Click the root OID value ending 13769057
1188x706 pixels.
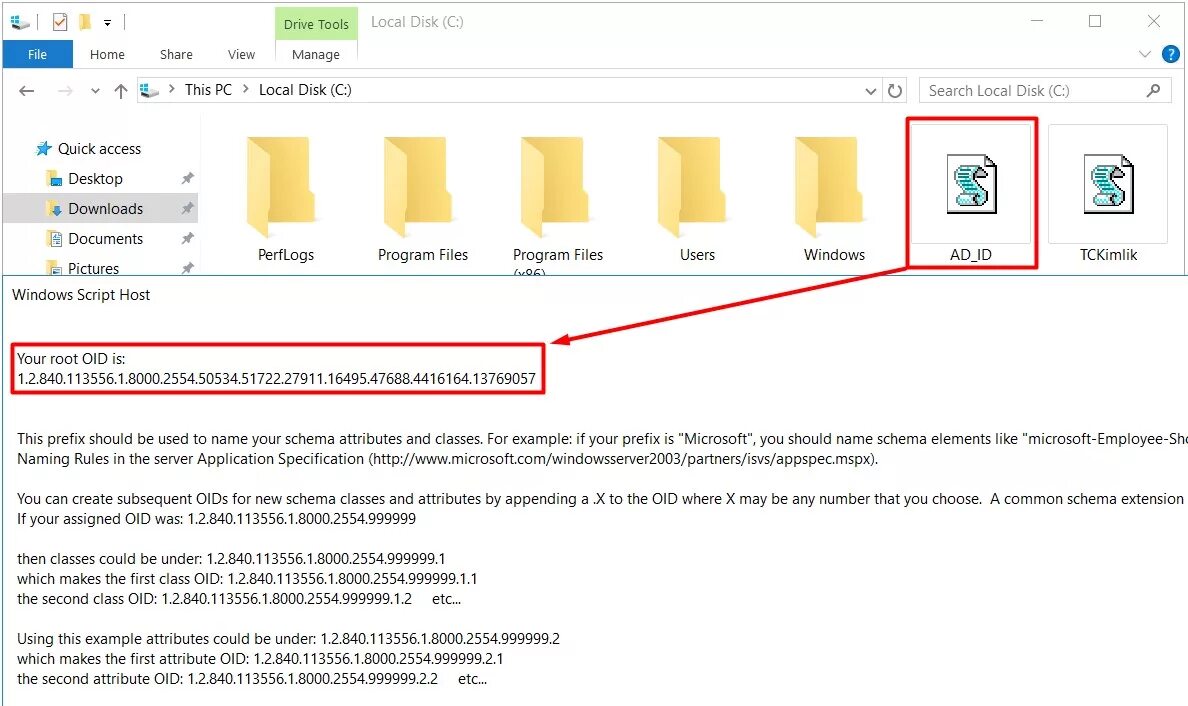[277, 379]
